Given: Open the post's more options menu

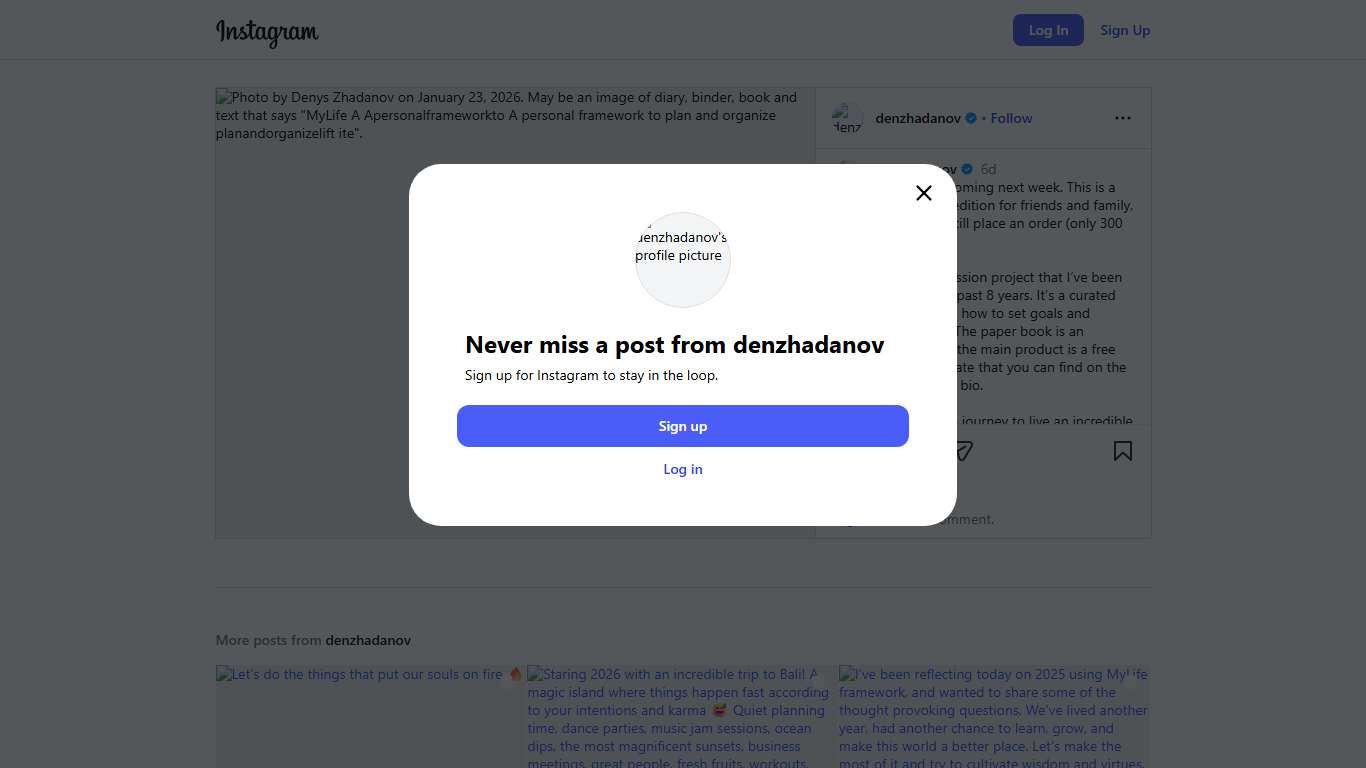Looking at the screenshot, I should tap(1123, 118).
